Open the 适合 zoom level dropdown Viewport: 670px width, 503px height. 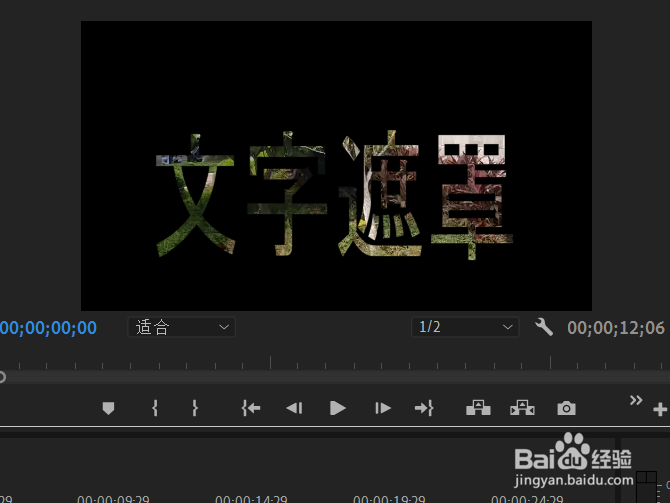[182, 327]
